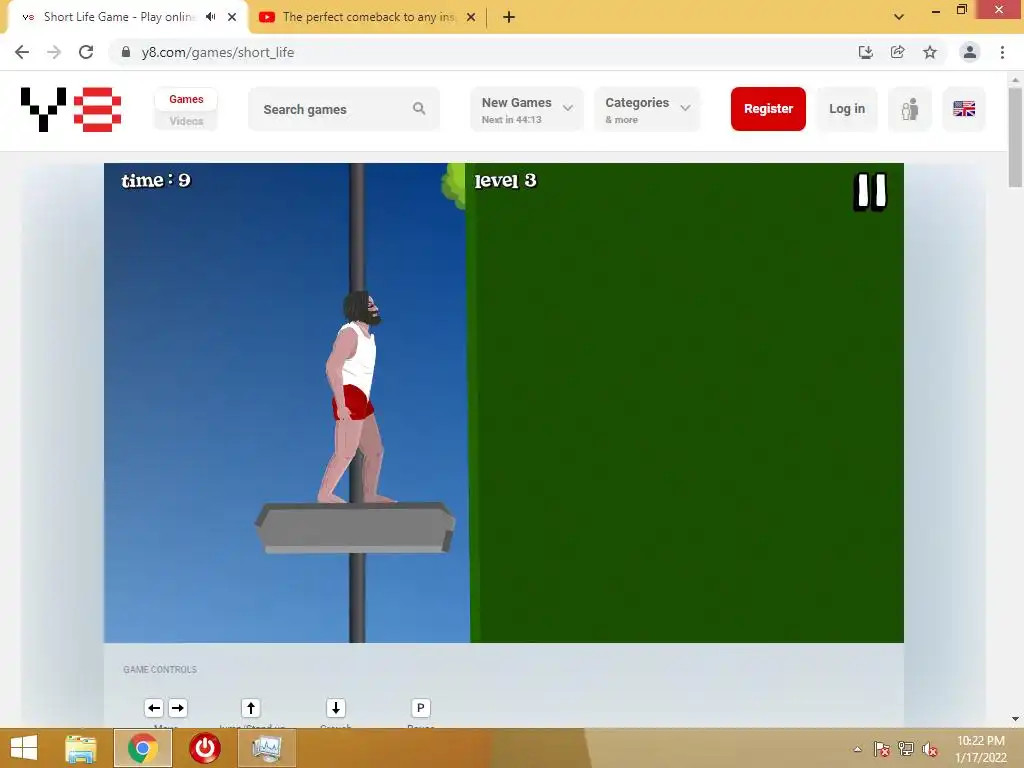This screenshot has width=1024, height=768.
Task: Click the red power app taskbar icon
Action: (x=204, y=748)
